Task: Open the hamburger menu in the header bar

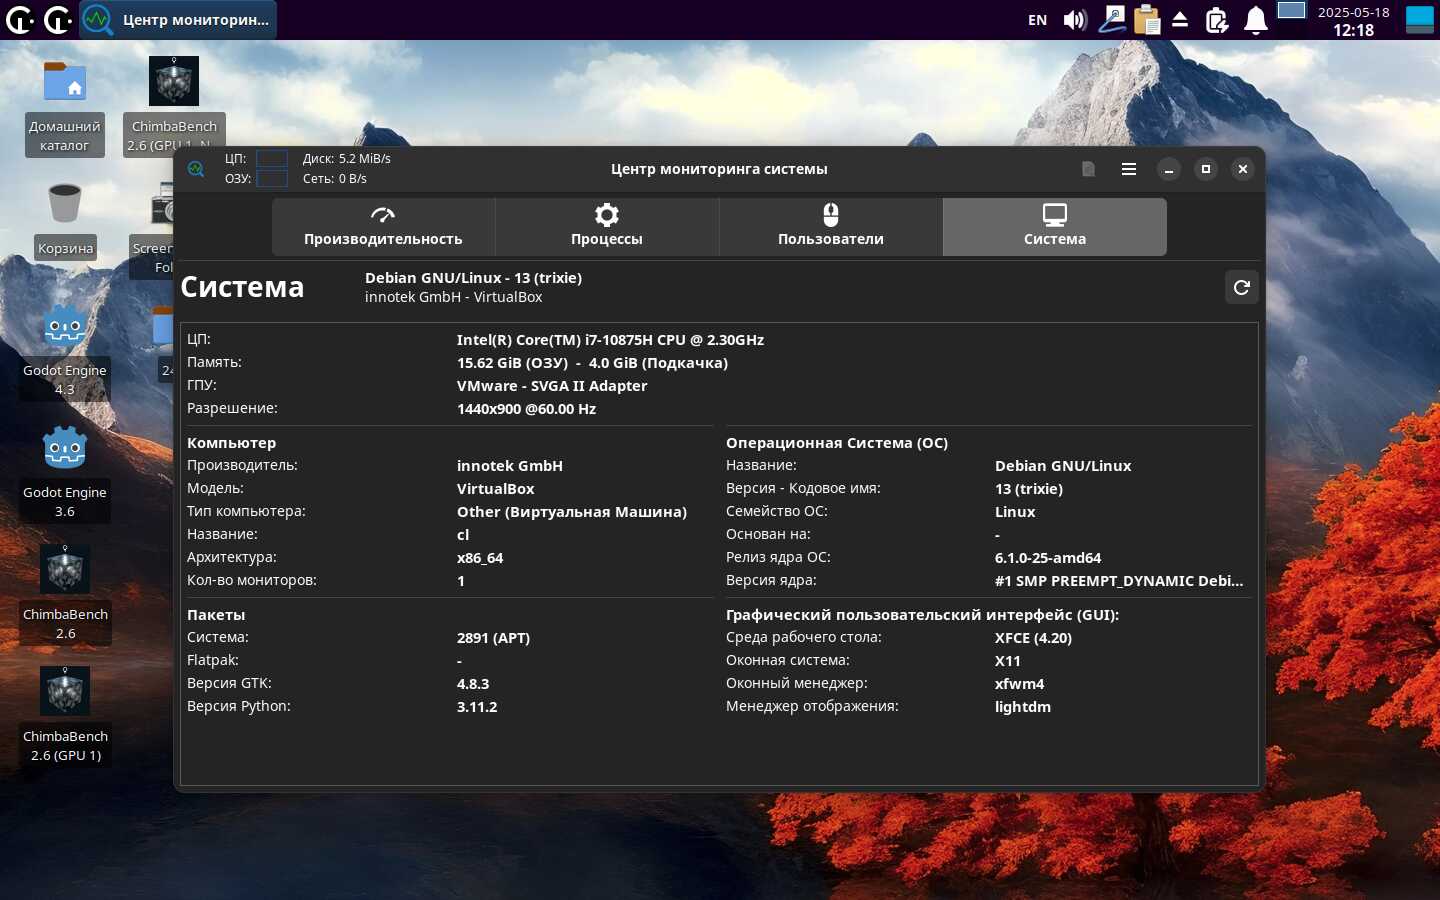Action: 1129,169
